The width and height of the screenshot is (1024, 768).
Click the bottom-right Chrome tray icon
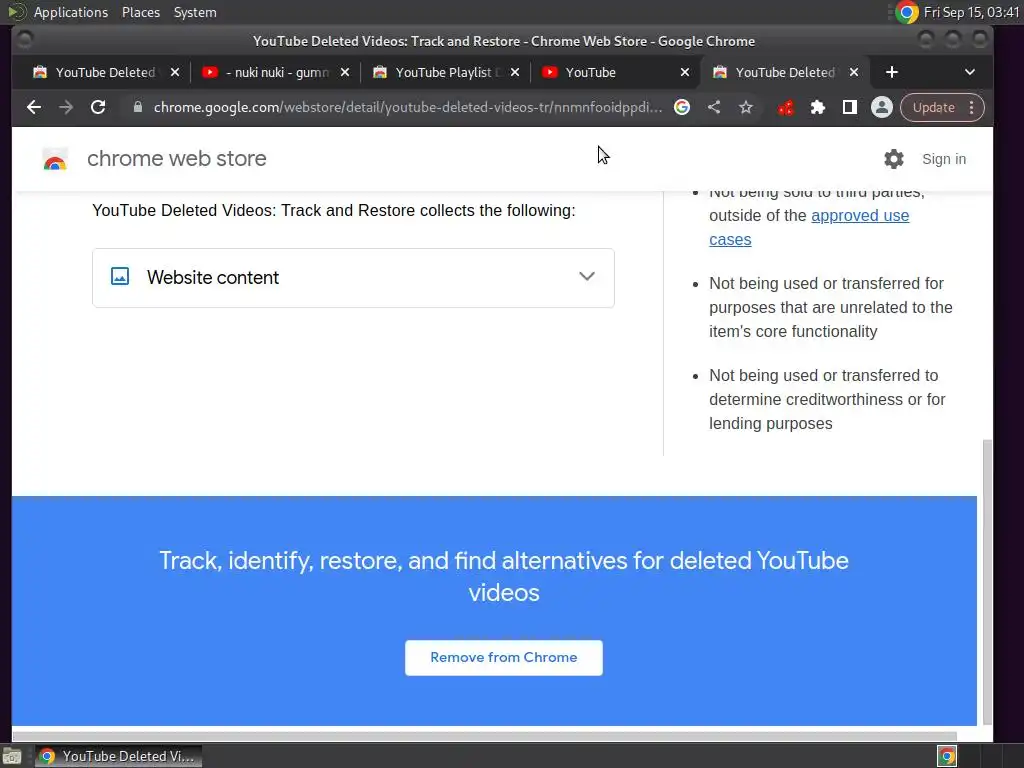947,756
